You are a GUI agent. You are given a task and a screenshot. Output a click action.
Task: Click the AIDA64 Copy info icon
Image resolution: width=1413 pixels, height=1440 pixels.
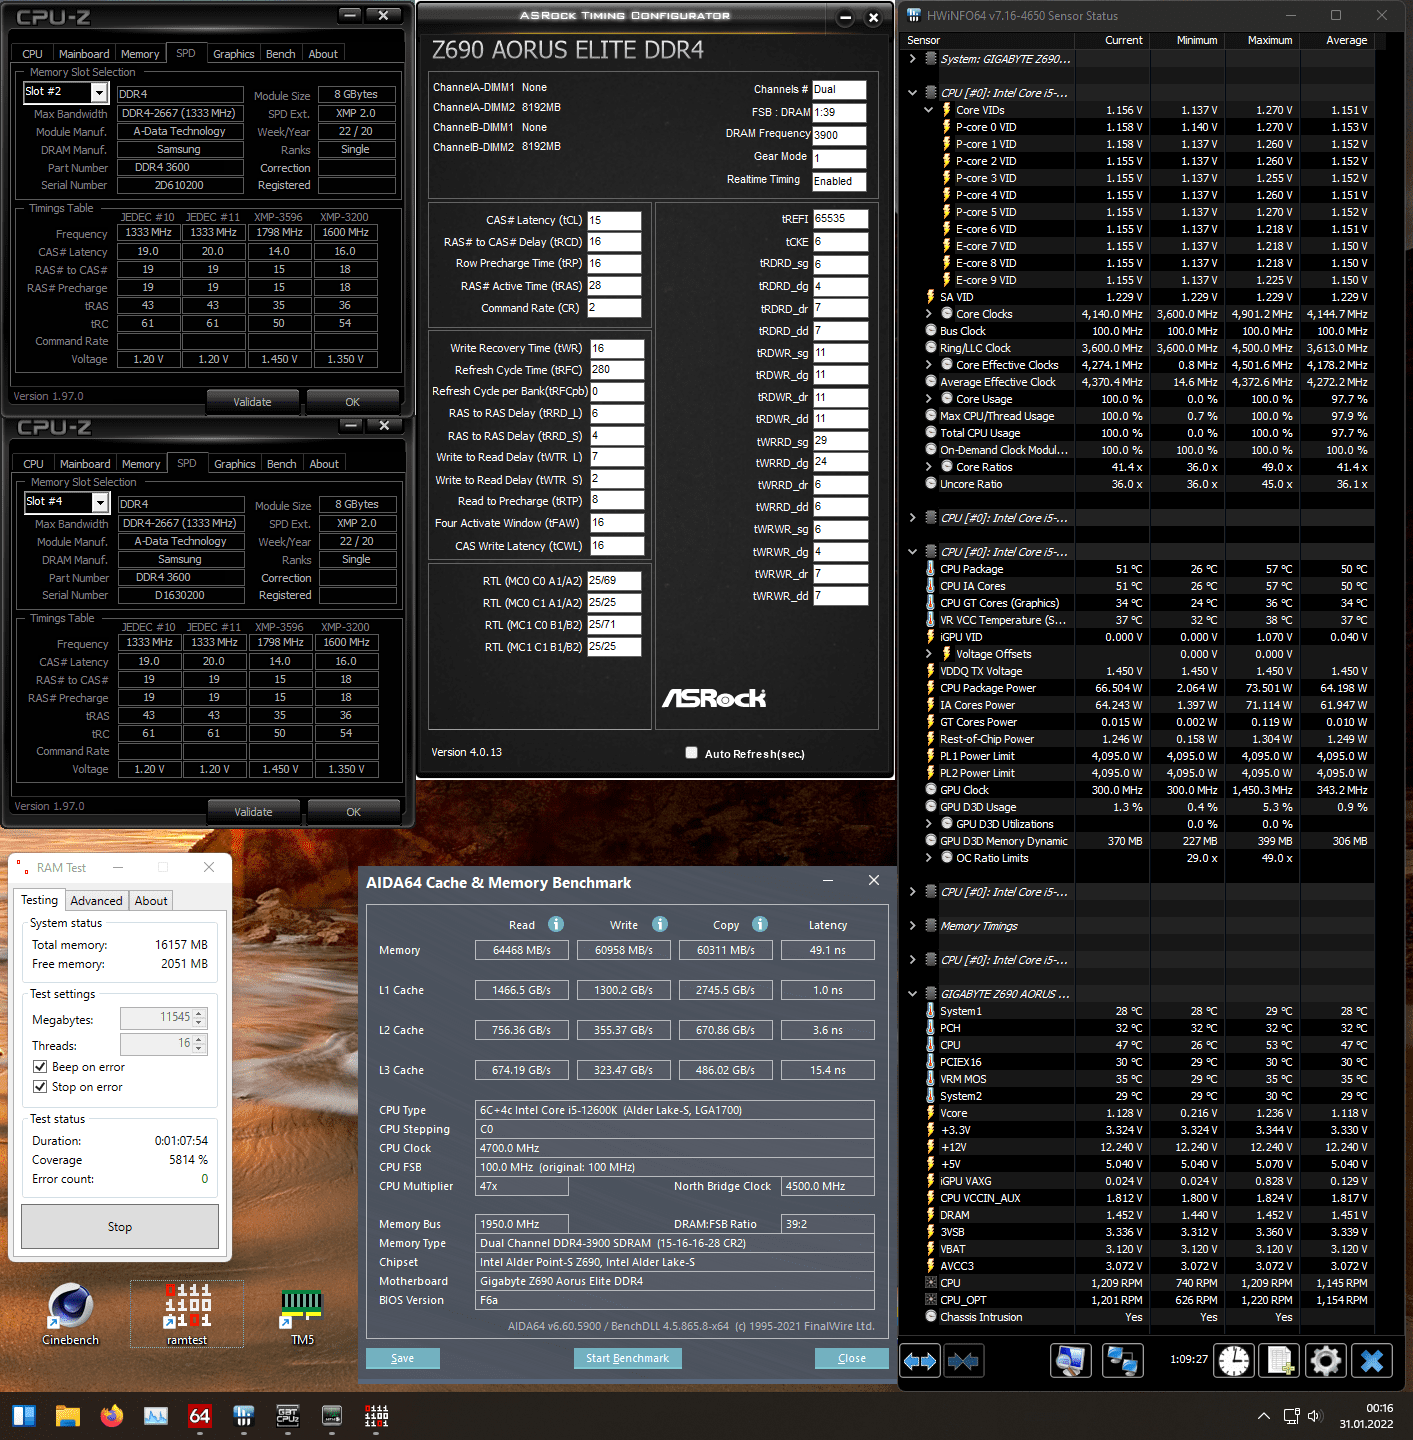click(x=760, y=924)
